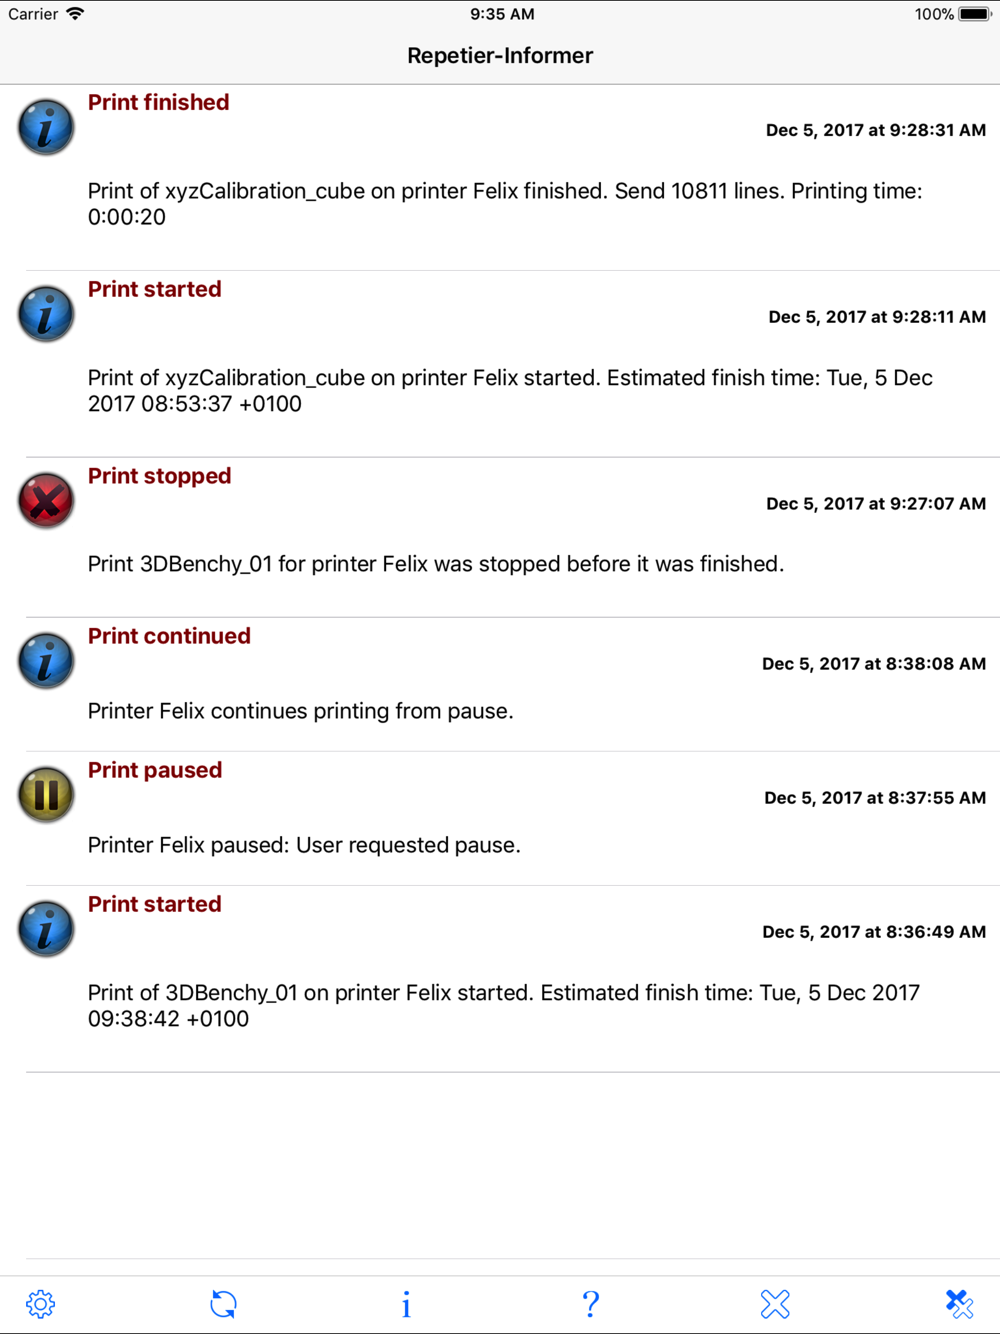Click info icon beside 3DBenchy_01 Print started

point(46,928)
